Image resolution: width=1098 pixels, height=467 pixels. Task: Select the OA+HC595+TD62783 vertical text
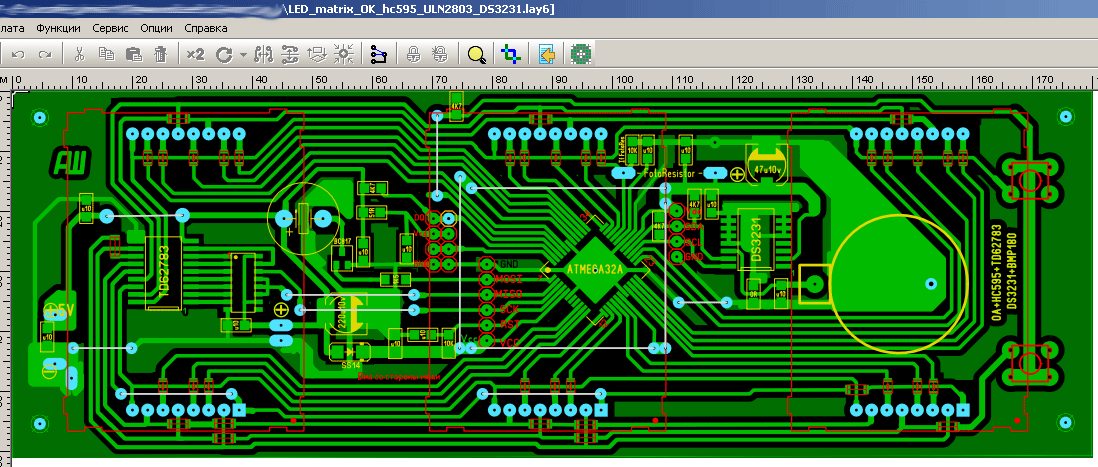pos(996,272)
